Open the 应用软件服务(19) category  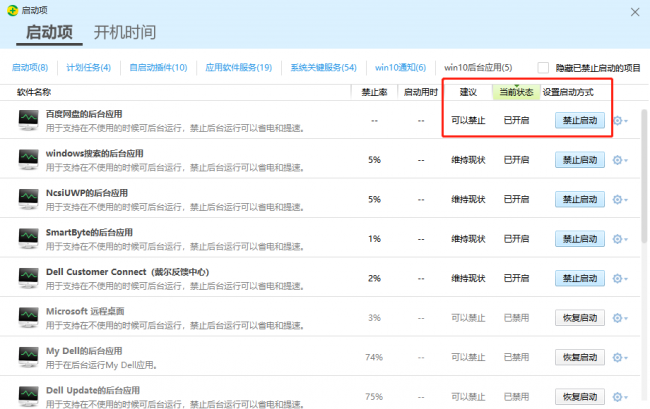pyautogui.click(x=239, y=68)
